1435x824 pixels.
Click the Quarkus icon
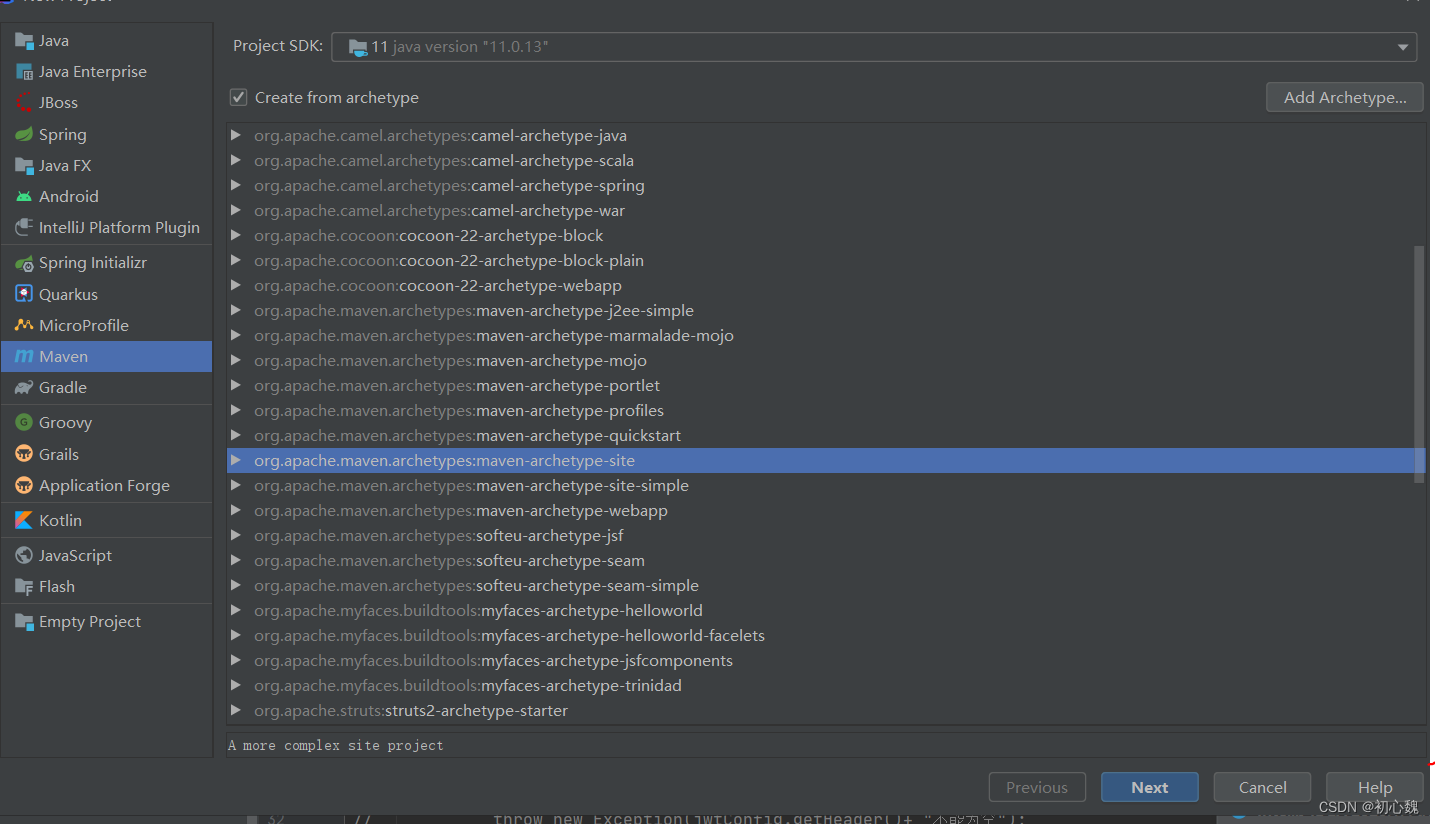(24, 294)
